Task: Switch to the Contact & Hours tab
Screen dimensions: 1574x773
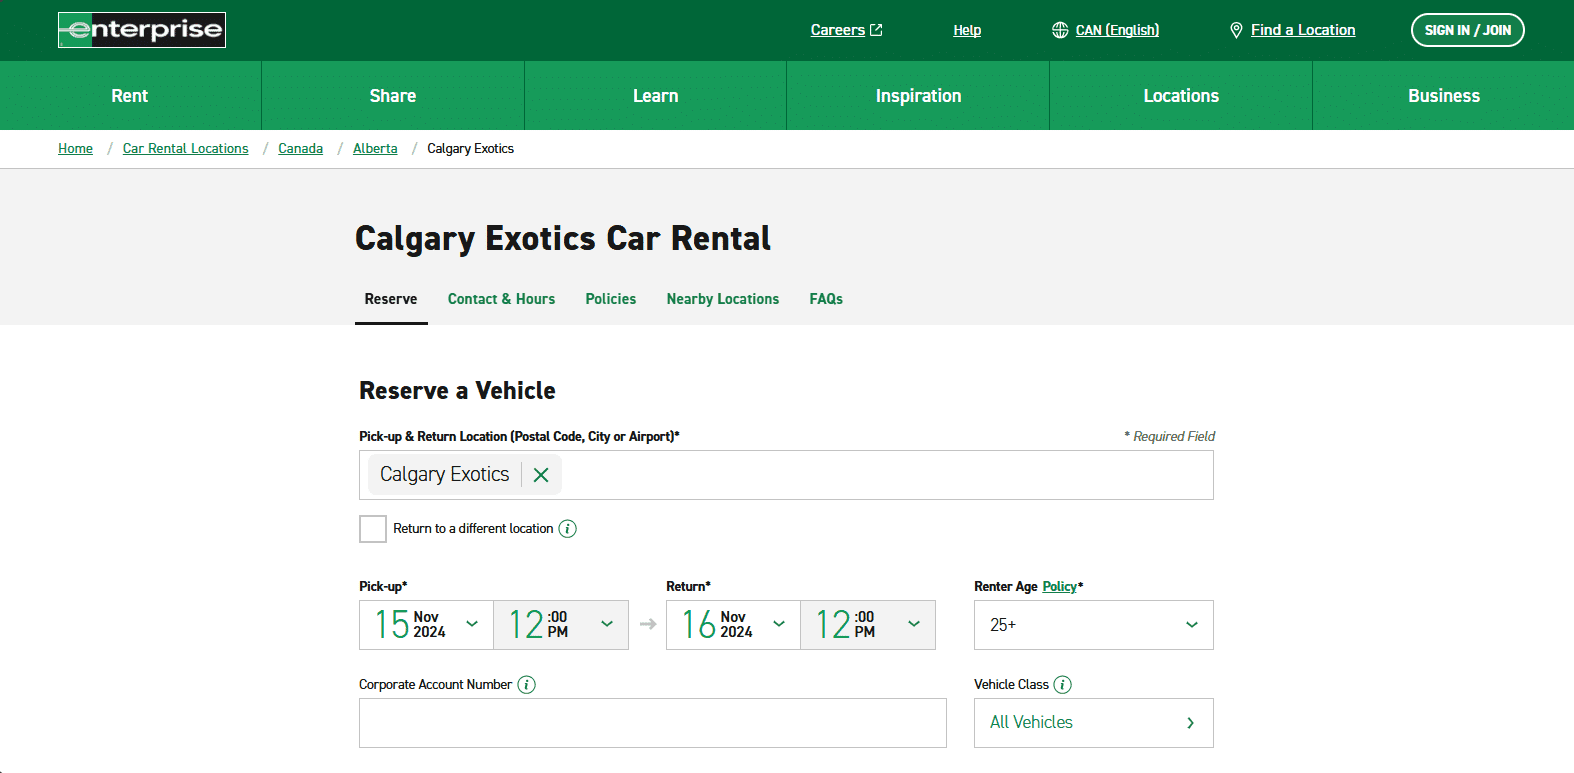Action: tap(501, 299)
